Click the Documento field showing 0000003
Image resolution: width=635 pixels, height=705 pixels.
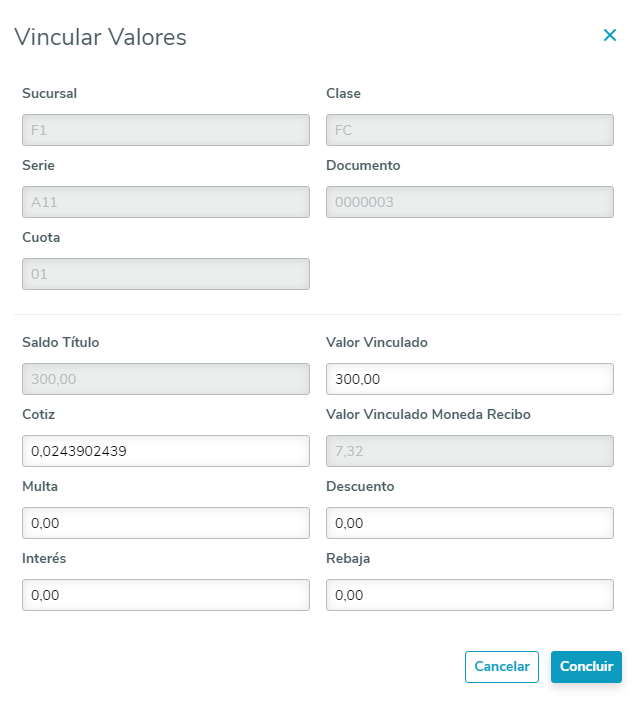point(469,202)
